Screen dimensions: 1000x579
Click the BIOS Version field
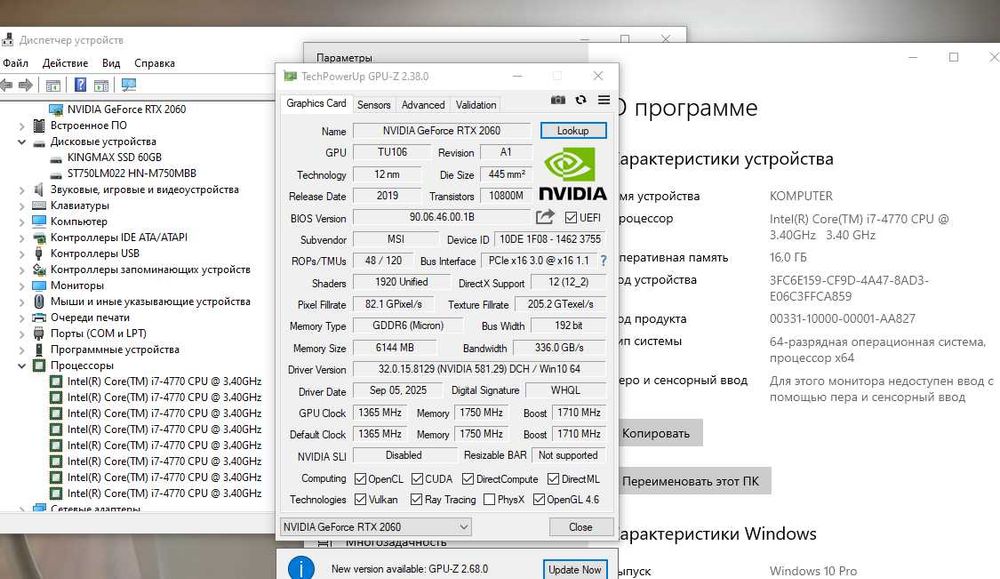click(x=441, y=217)
